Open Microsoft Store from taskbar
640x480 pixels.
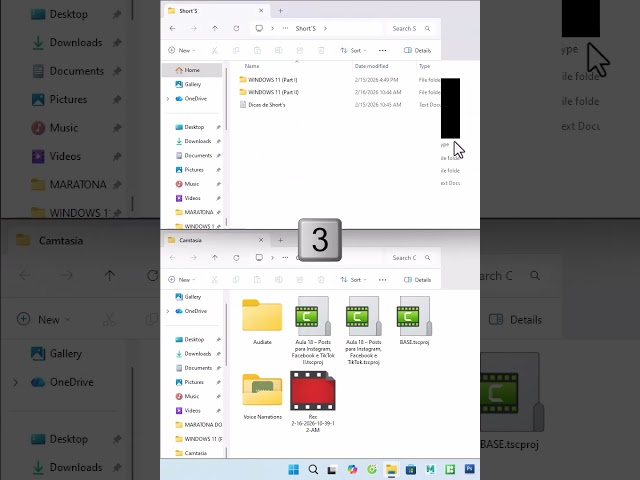point(411,469)
